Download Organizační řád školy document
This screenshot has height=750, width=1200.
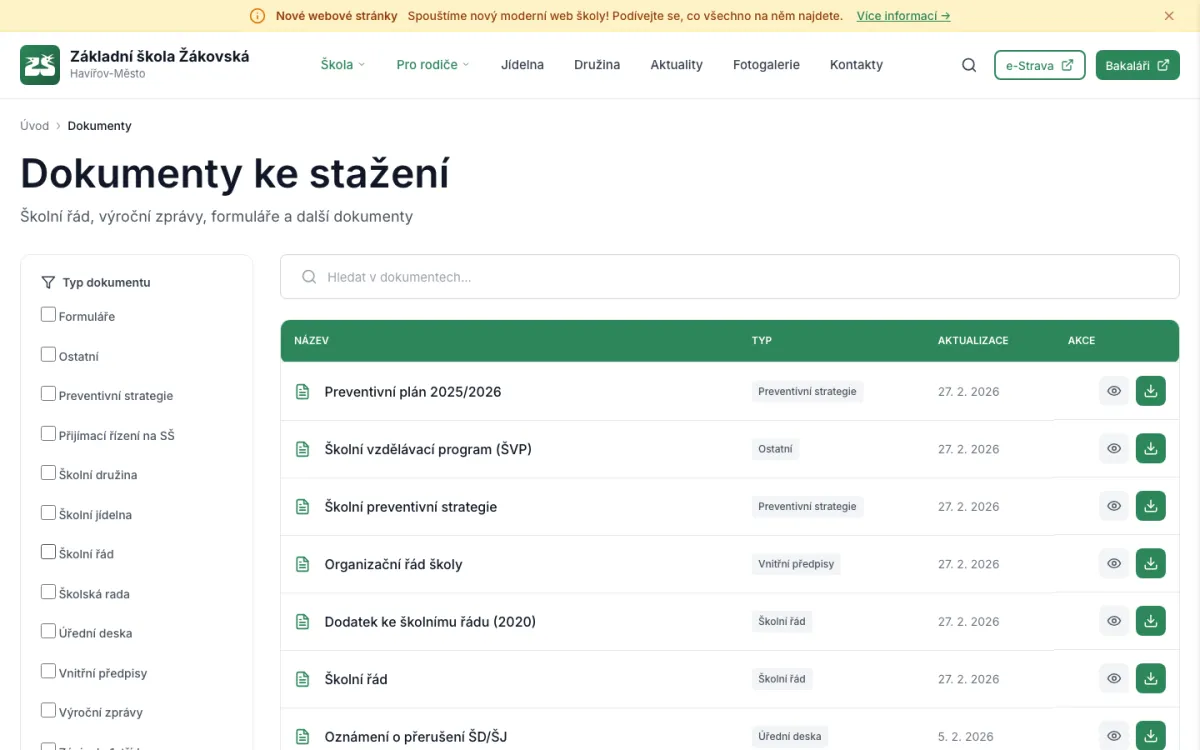pyautogui.click(x=1150, y=563)
